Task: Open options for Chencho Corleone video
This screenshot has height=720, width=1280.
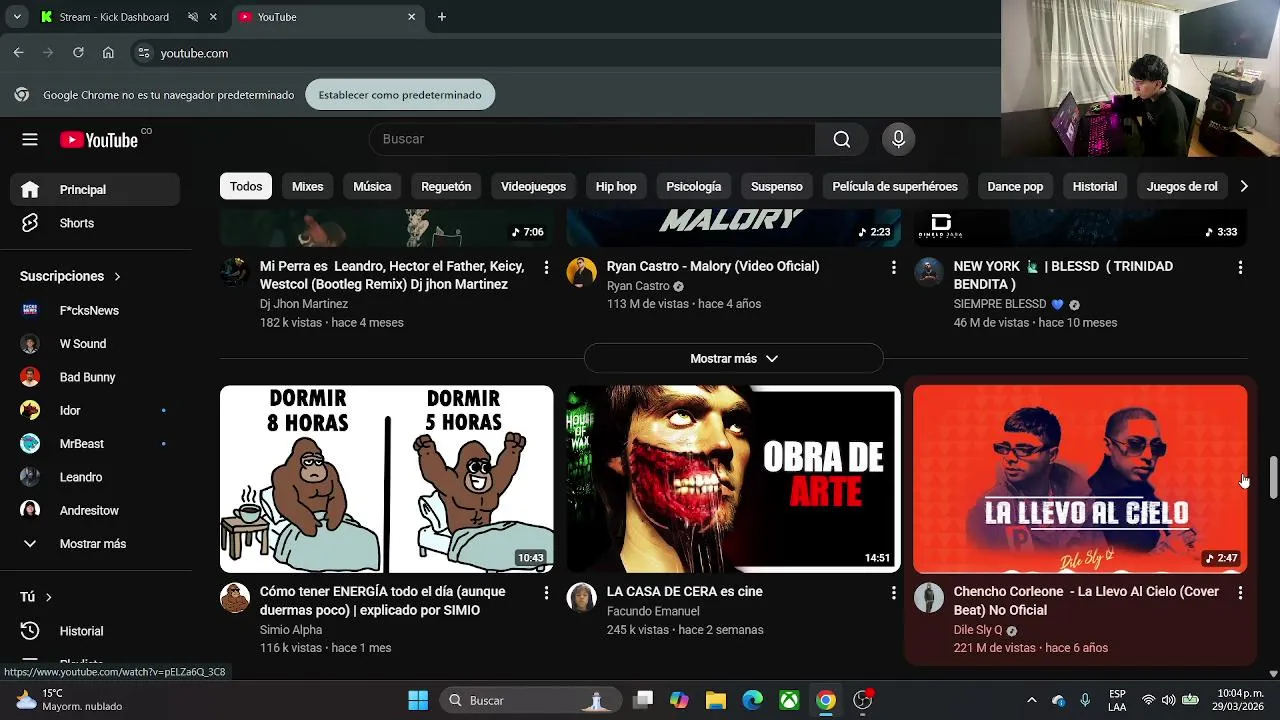Action: [1240, 593]
